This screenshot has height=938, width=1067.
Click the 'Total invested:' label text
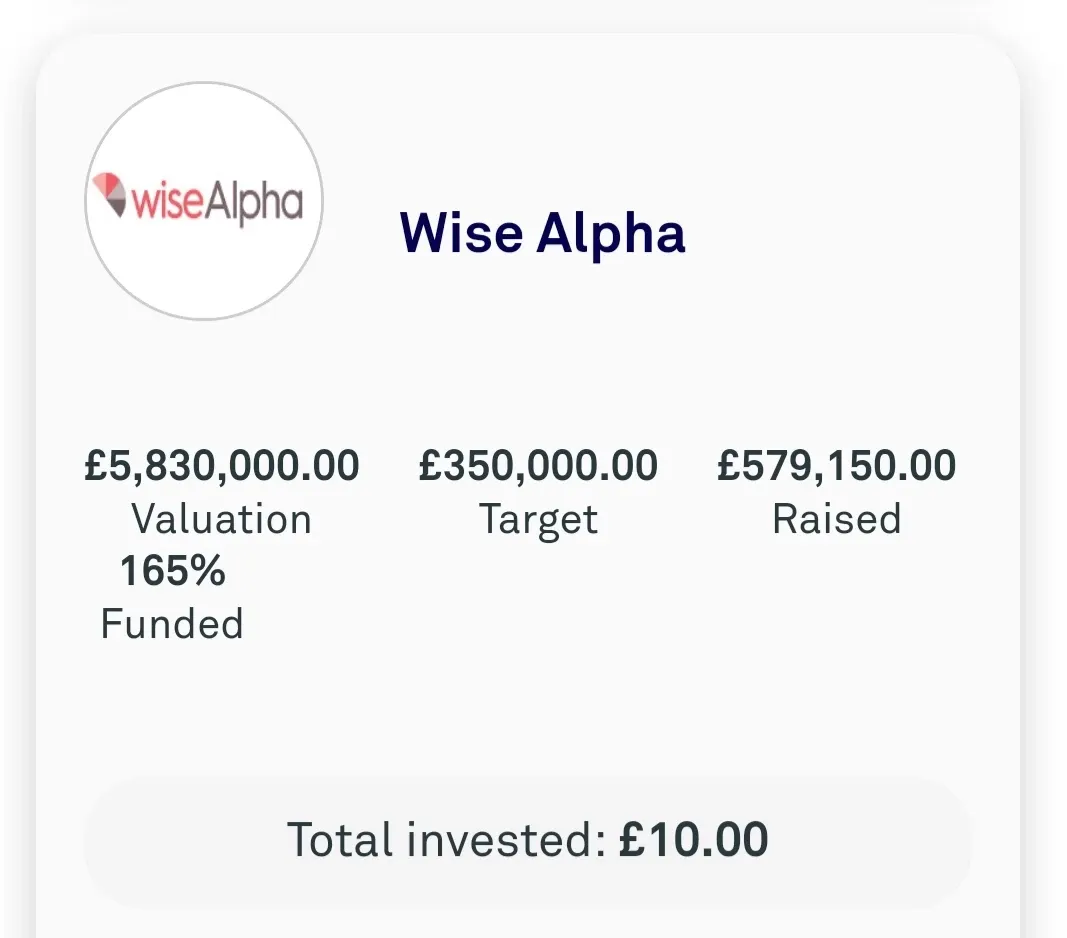446,839
